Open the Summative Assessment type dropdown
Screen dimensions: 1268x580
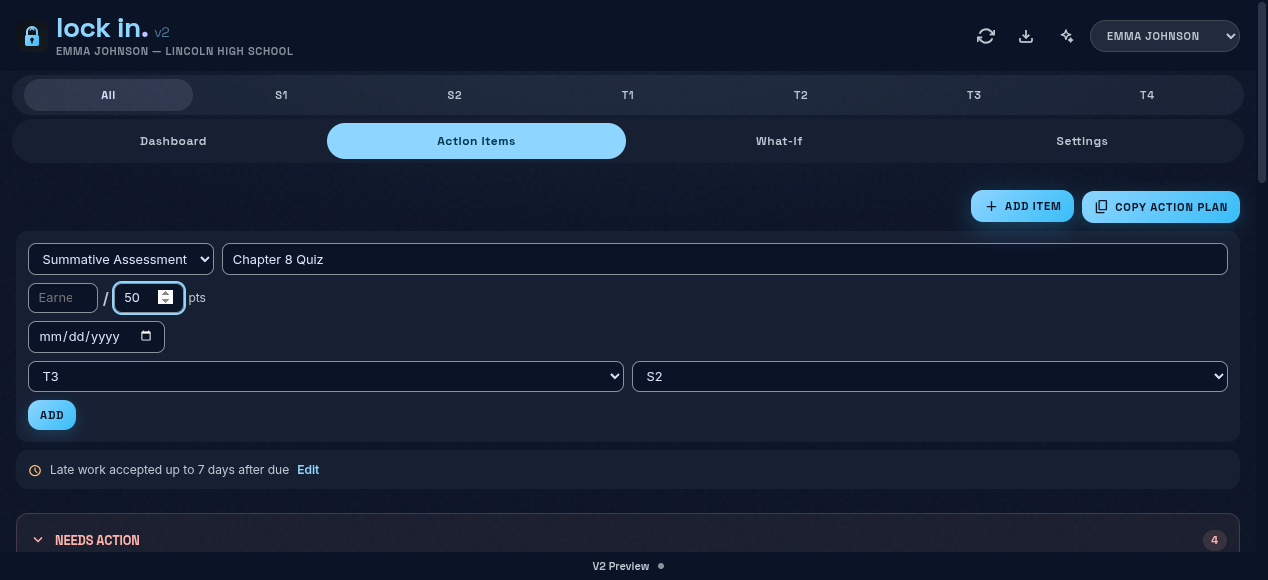tap(121, 259)
